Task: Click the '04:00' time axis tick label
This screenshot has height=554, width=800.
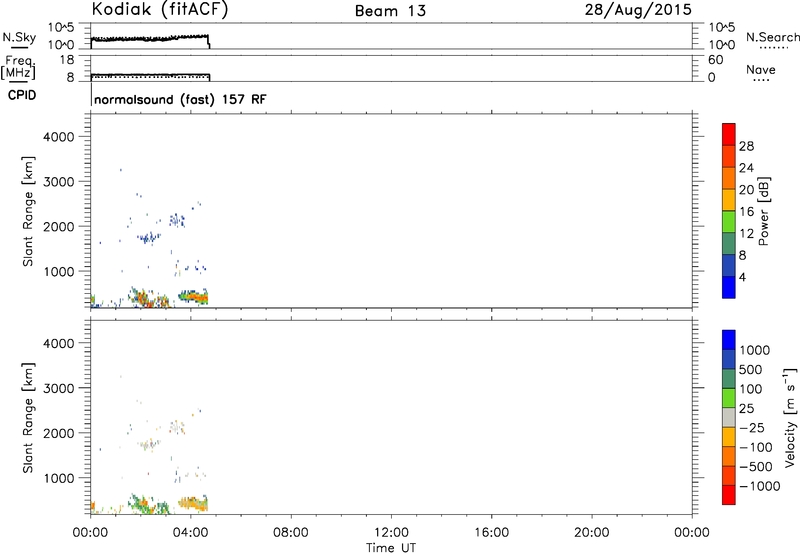Action: click(190, 533)
